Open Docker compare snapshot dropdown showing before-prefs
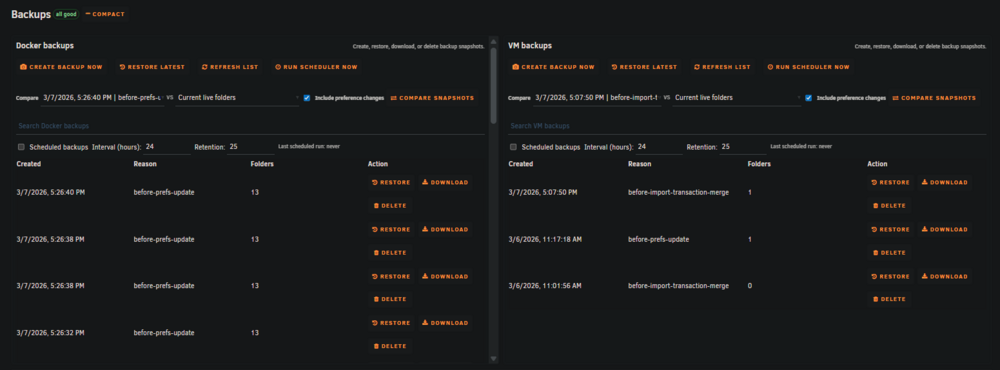The height and width of the screenshot is (370, 1000). tap(102, 98)
